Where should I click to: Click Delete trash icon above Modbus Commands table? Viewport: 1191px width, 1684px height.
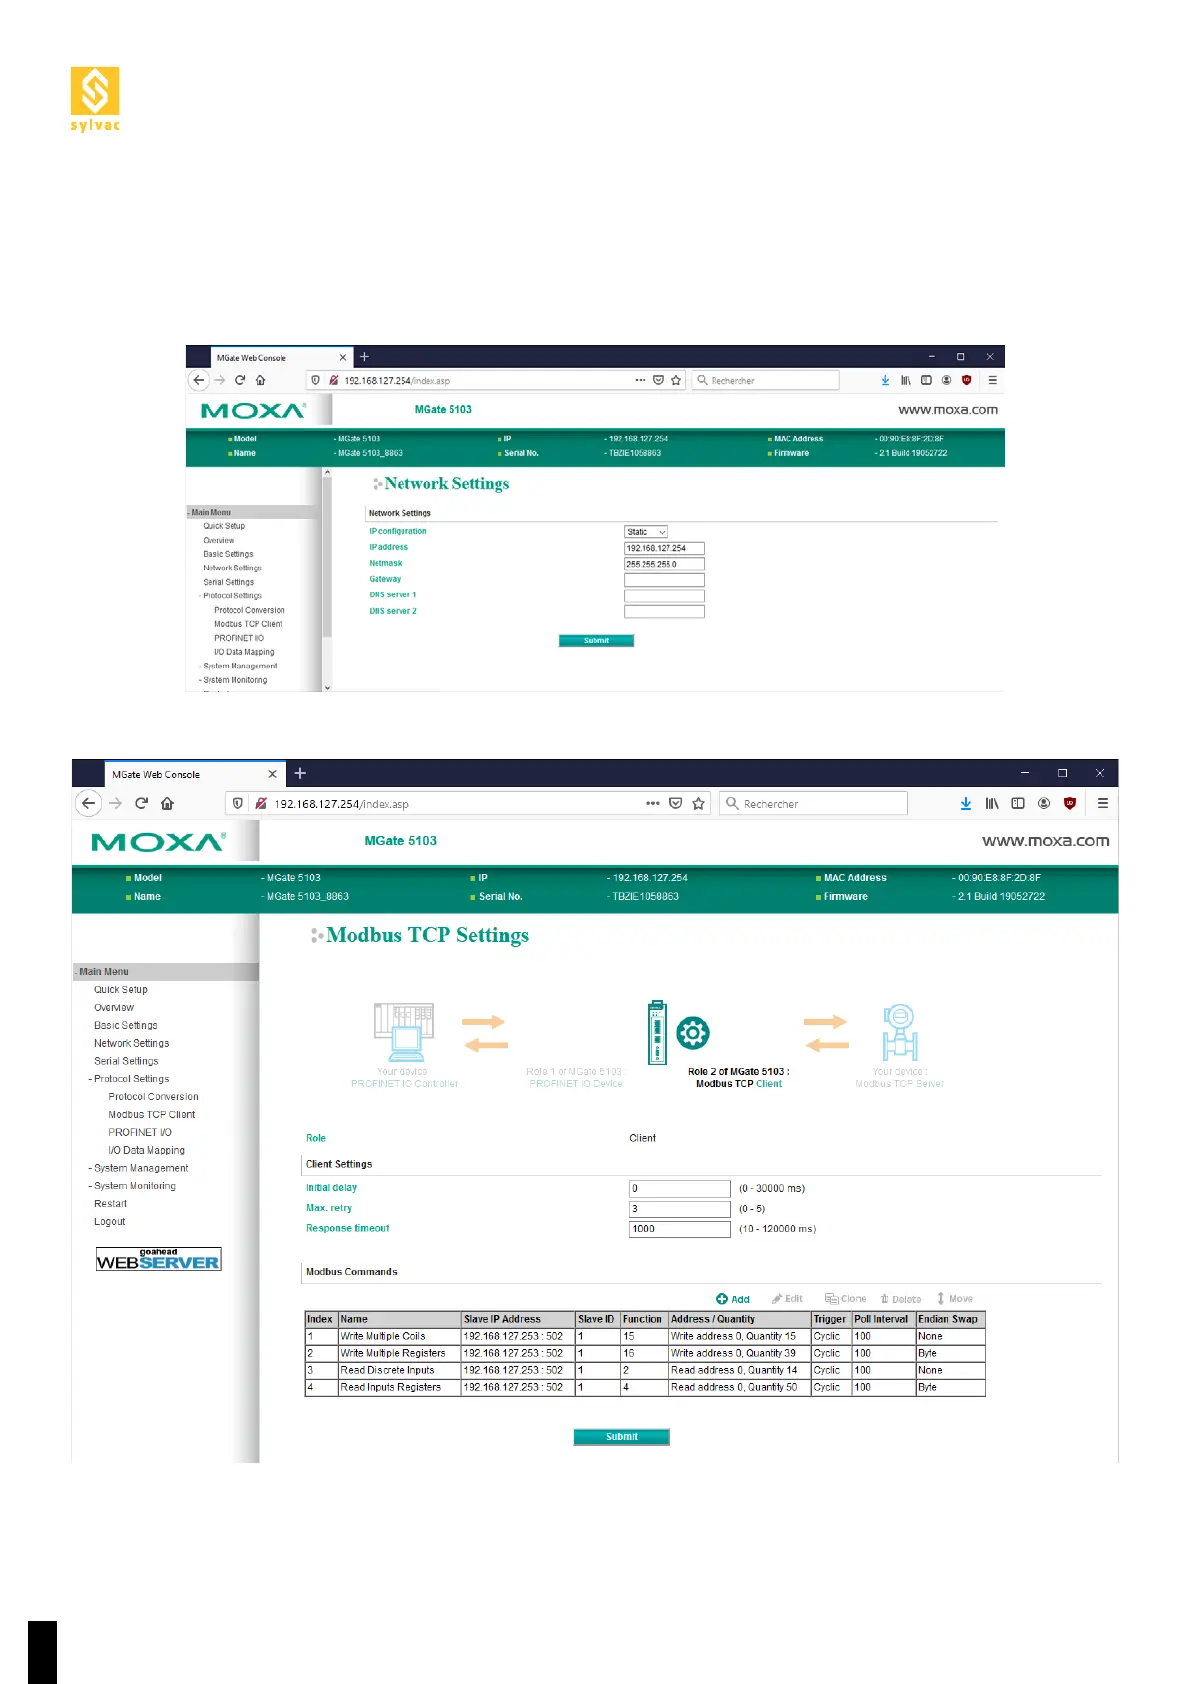[x=884, y=1299]
